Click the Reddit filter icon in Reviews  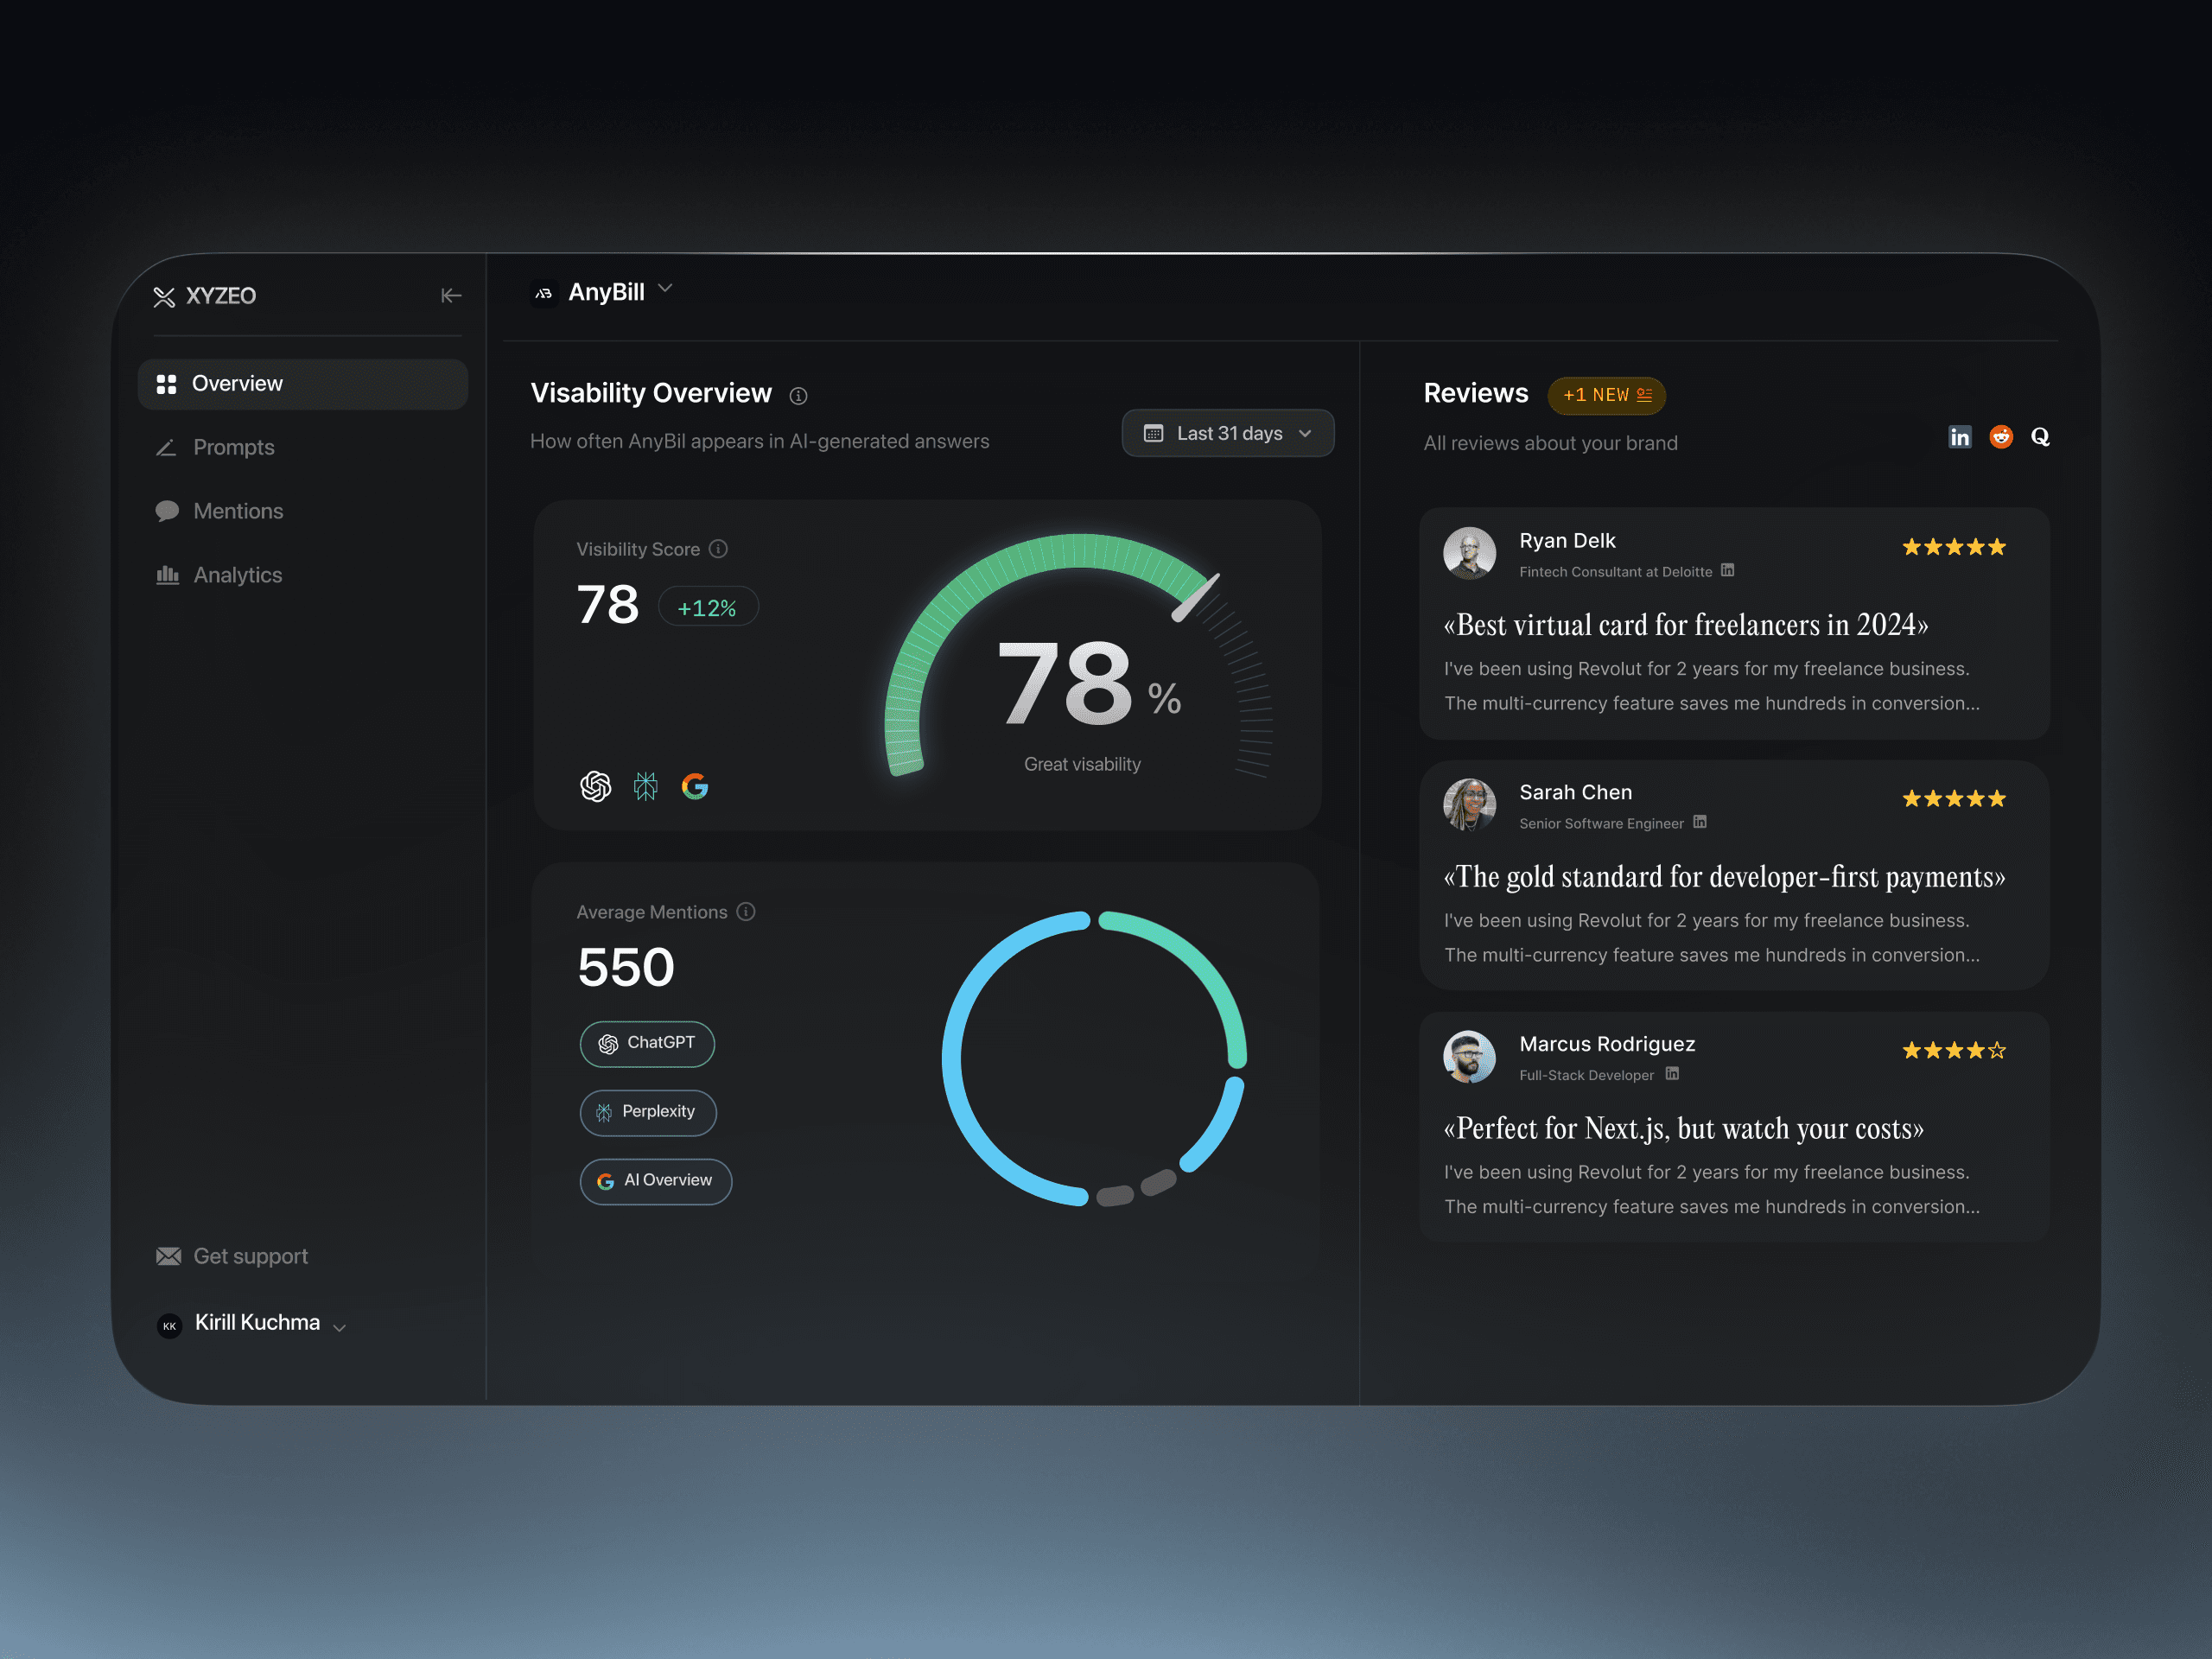tap(2000, 437)
